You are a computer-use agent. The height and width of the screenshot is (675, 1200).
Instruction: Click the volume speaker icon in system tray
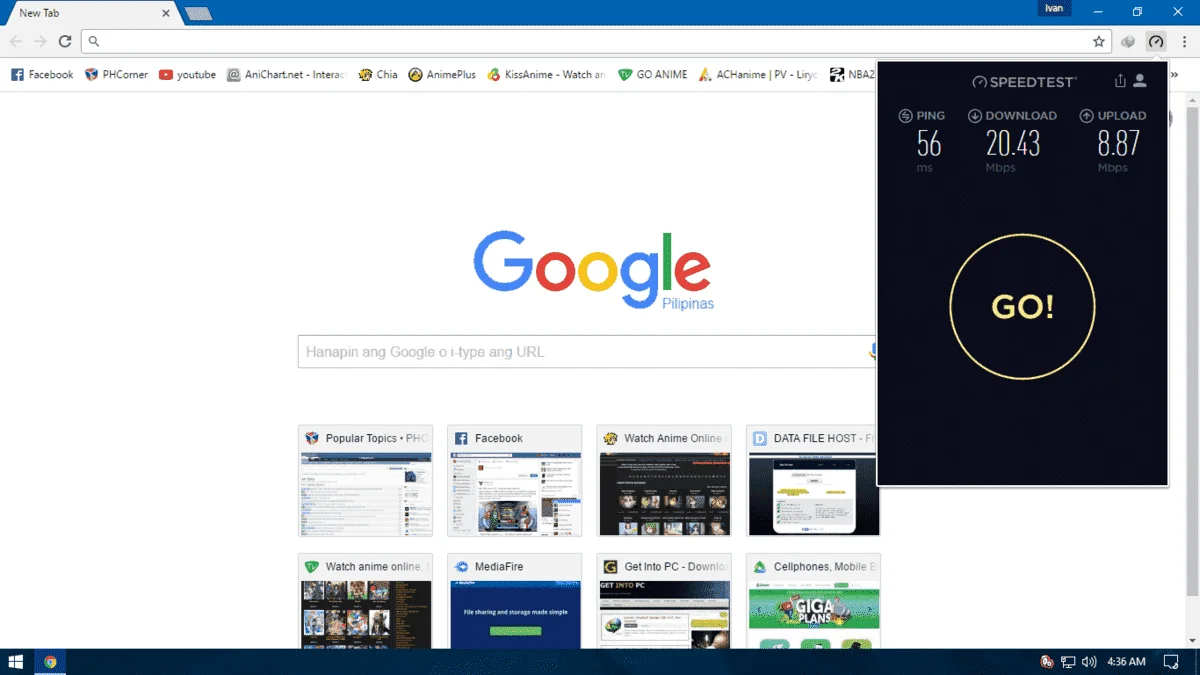(1089, 662)
